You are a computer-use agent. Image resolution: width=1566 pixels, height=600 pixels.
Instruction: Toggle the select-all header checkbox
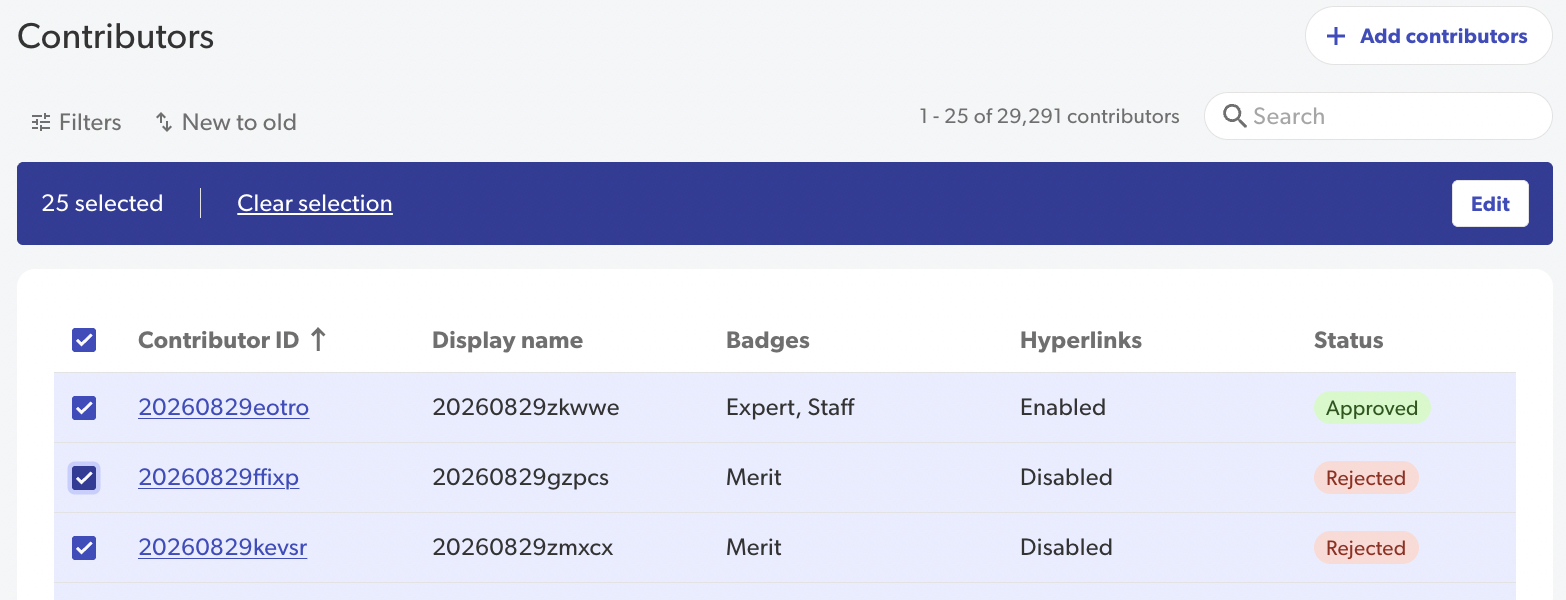[x=84, y=340]
